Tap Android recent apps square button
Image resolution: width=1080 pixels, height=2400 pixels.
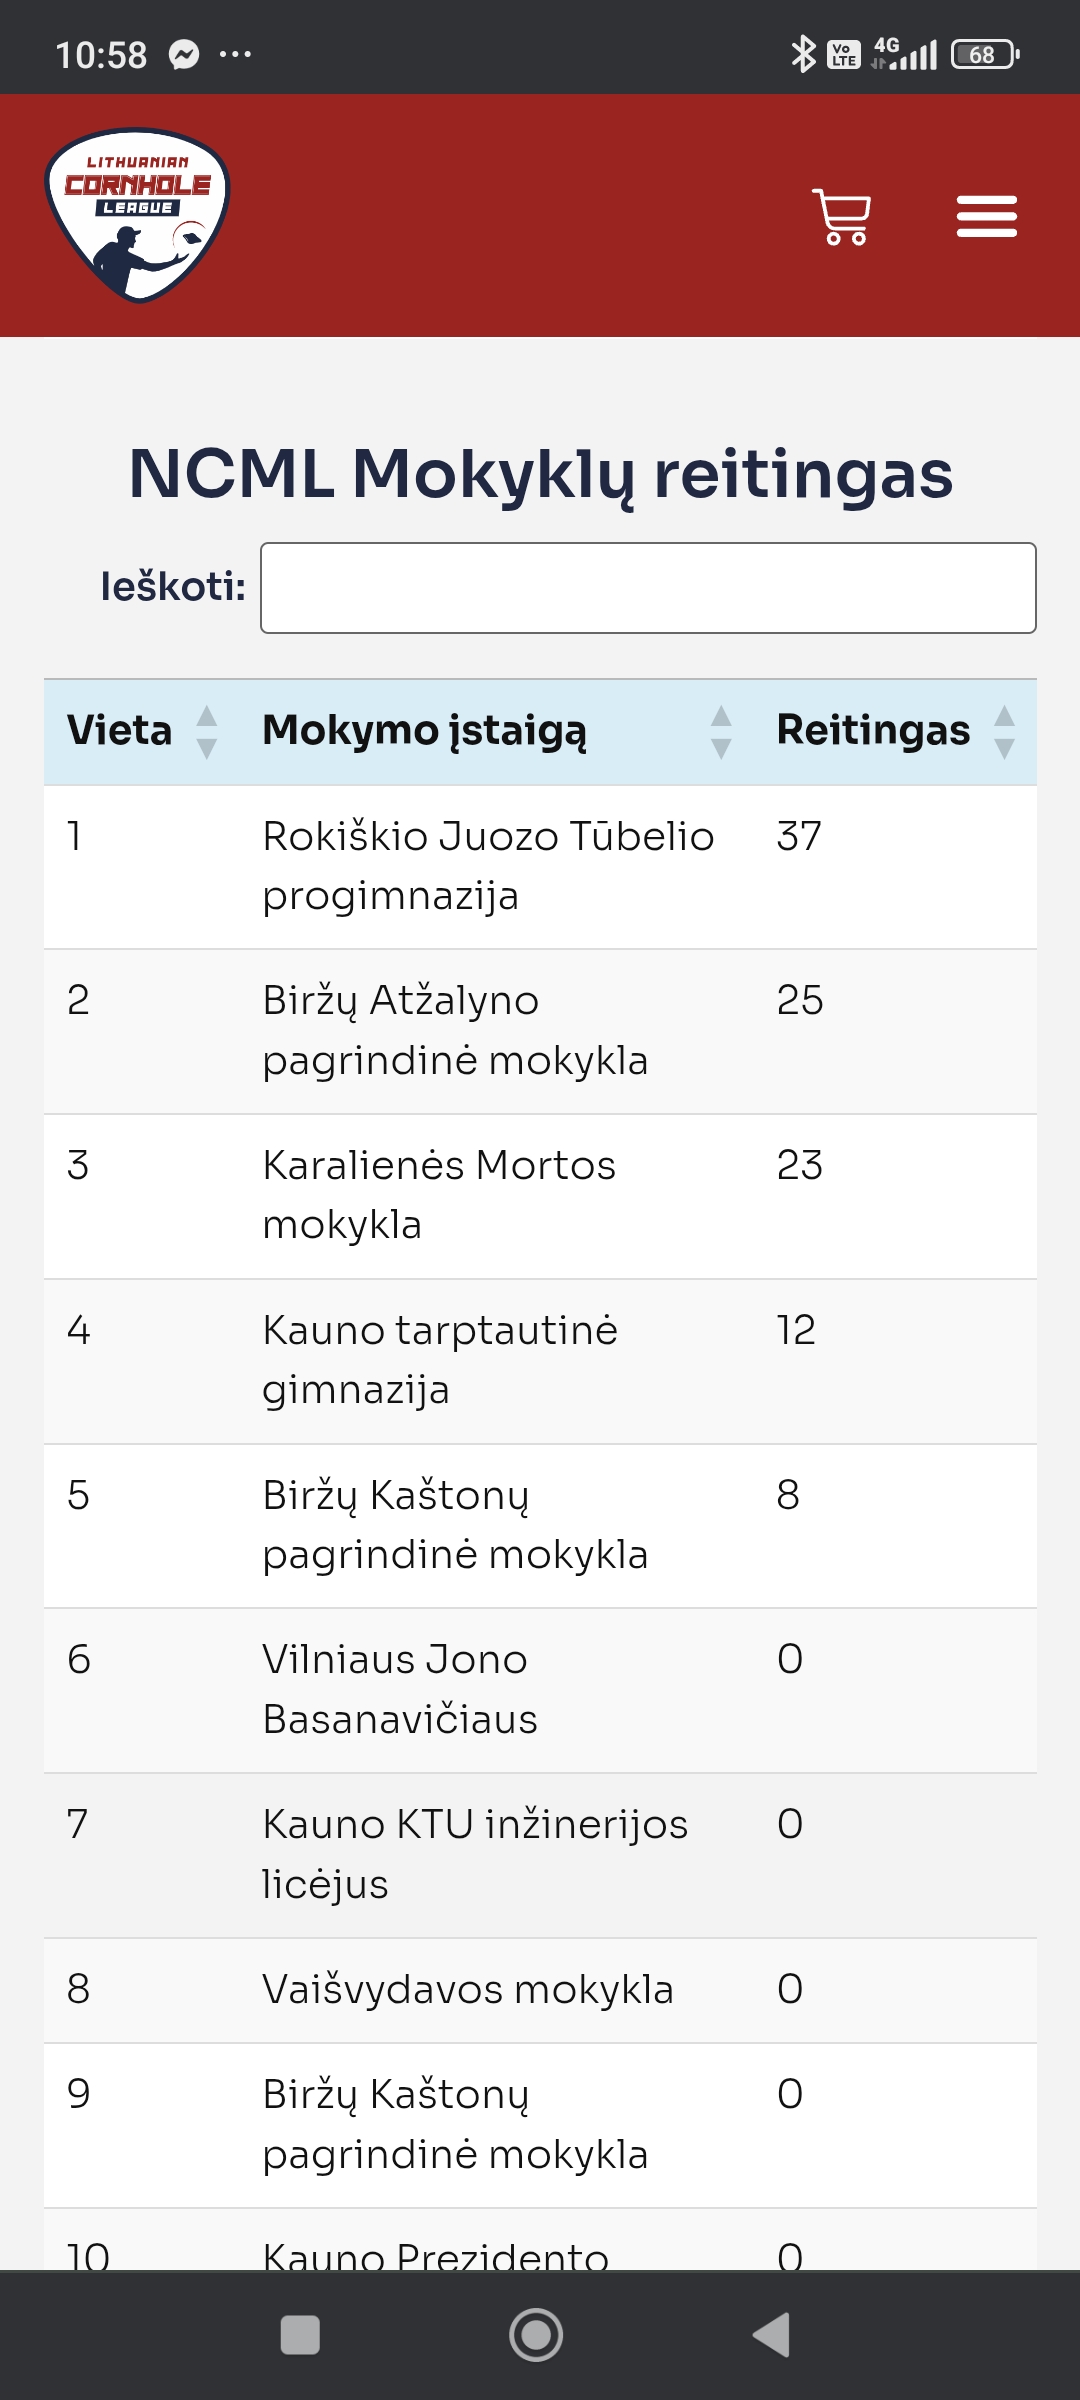[300, 2335]
